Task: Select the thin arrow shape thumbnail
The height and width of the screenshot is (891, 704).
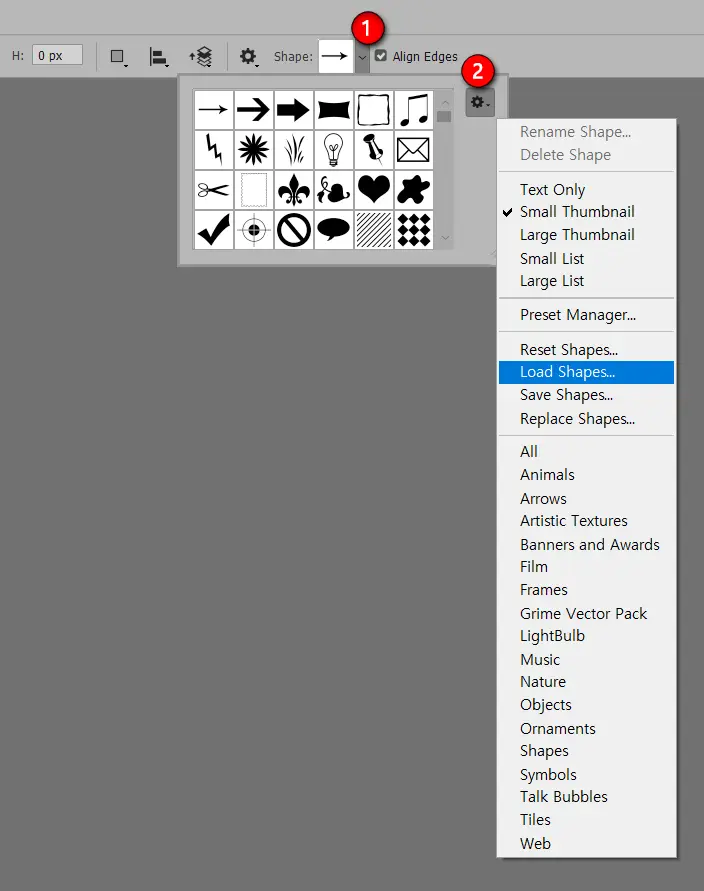Action: (x=214, y=110)
